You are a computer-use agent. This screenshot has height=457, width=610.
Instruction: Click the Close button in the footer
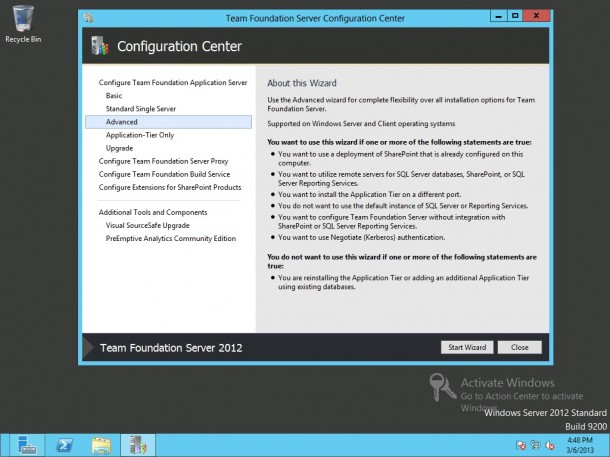[520, 347]
